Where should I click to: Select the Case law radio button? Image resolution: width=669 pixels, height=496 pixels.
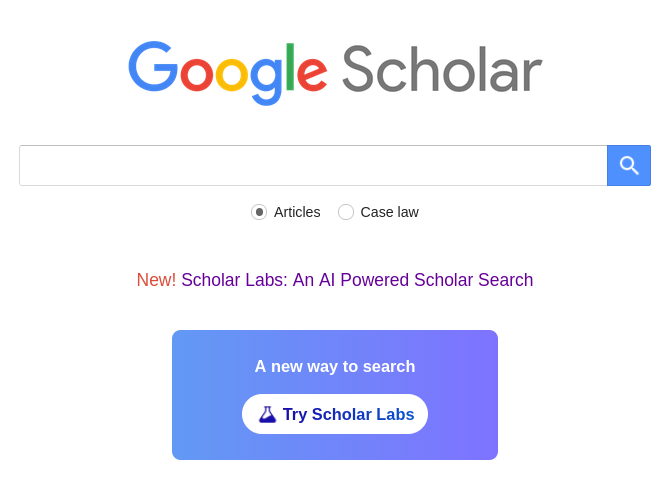coord(346,212)
